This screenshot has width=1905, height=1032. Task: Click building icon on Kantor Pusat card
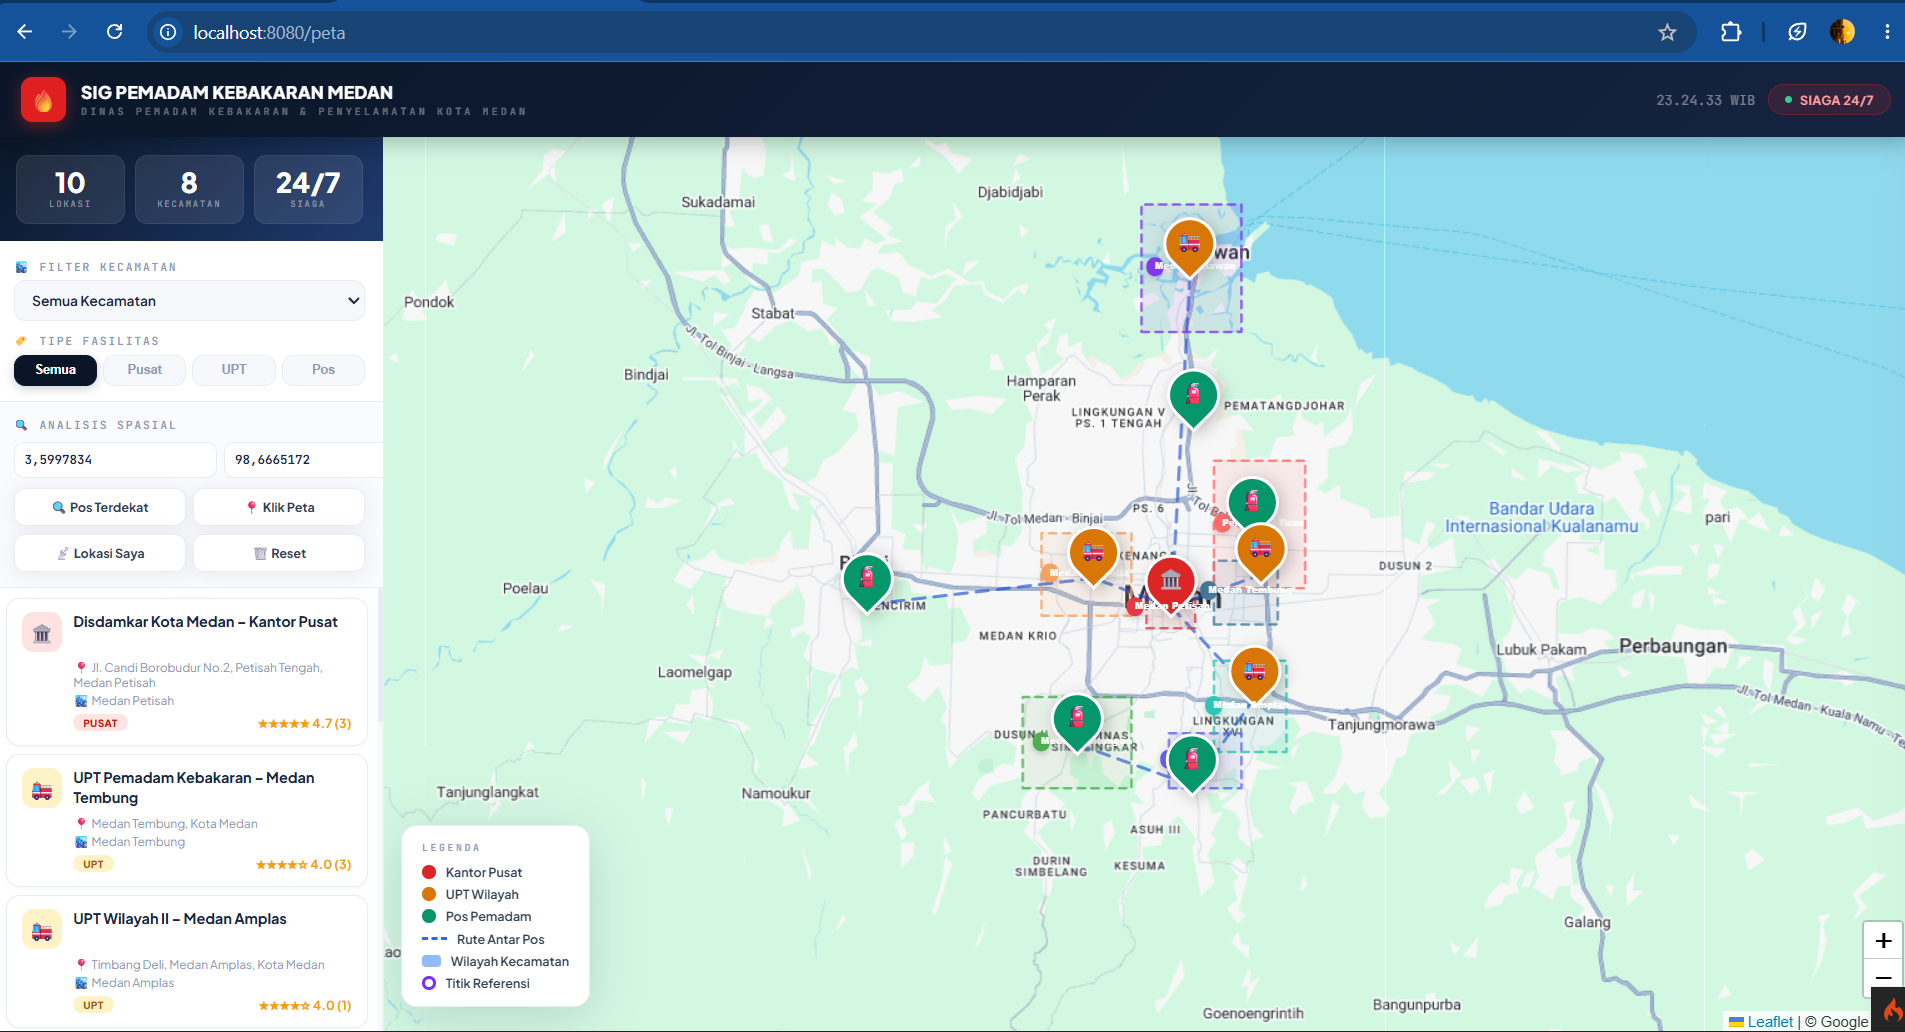[42, 633]
